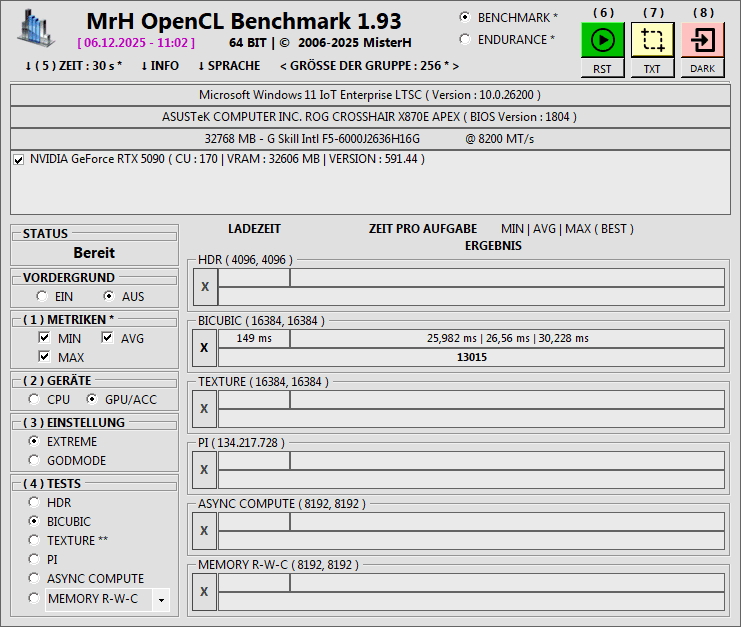Select GPU/ACC as device
This screenshot has width=741, height=627.
pos(92,399)
